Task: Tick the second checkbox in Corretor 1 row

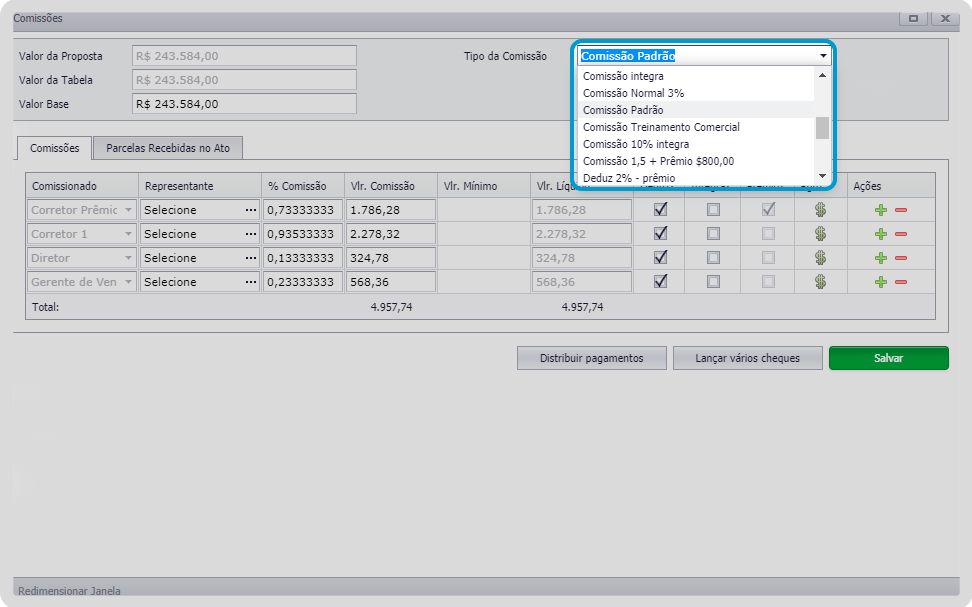Action: coord(714,234)
